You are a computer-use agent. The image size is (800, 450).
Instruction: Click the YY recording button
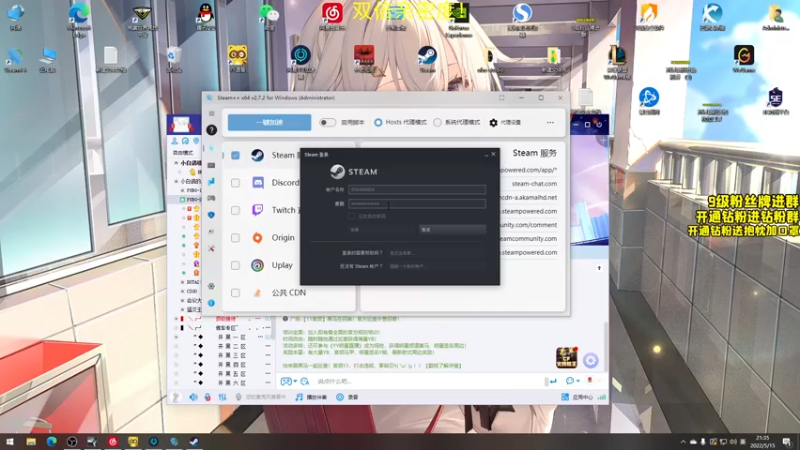pyautogui.click(x=347, y=397)
